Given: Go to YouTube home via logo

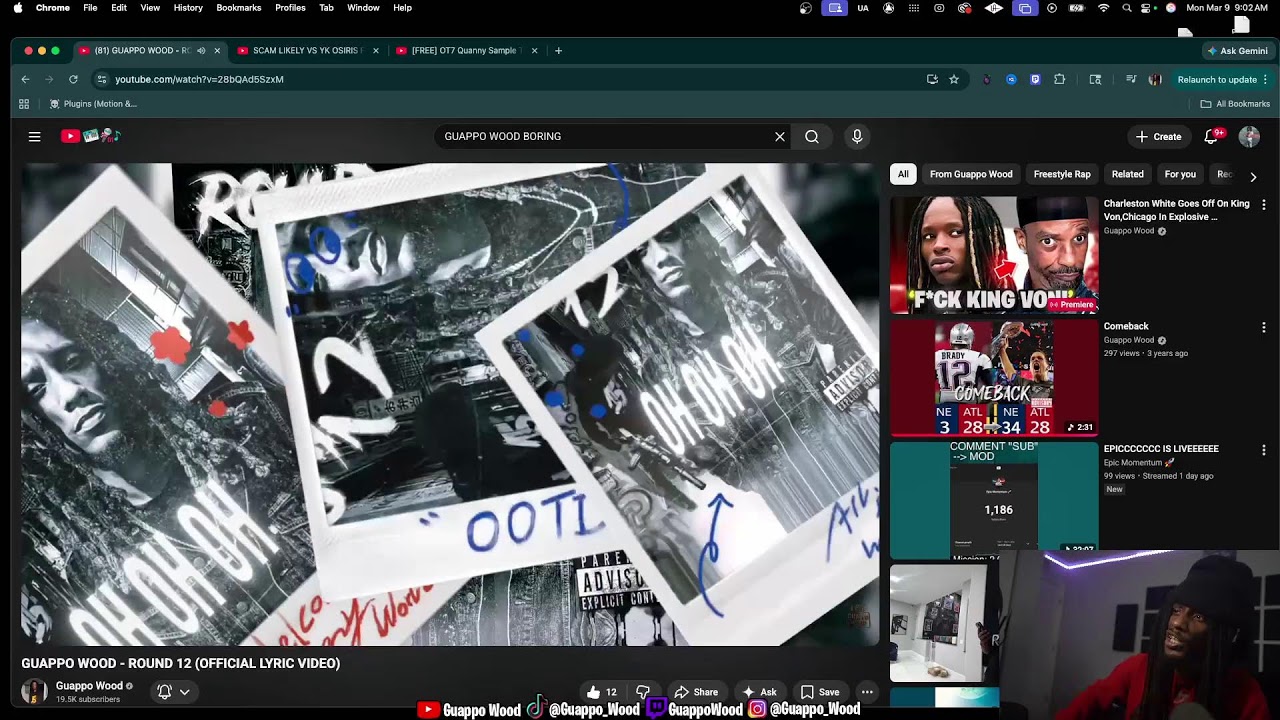Looking at the screenshot, I should 90,136.
